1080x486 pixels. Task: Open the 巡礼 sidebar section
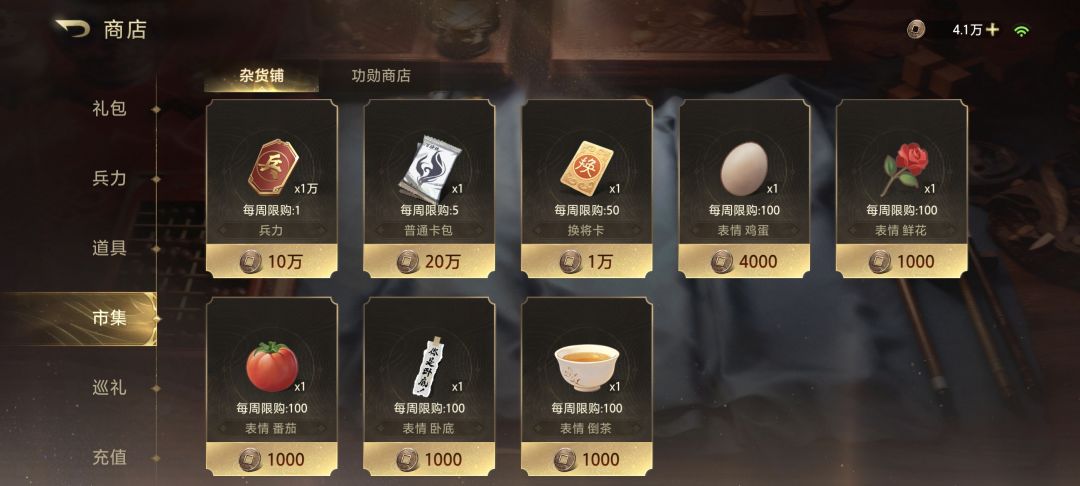[x=110, y=388]
